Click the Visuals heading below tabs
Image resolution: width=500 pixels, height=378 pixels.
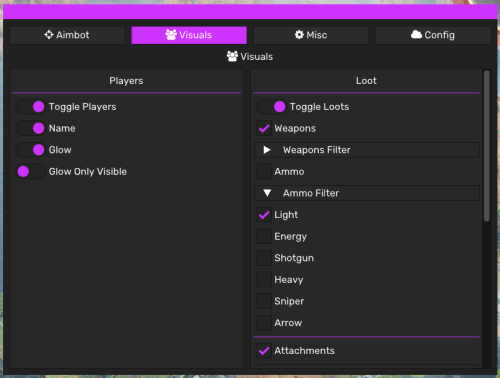point(250,56)
